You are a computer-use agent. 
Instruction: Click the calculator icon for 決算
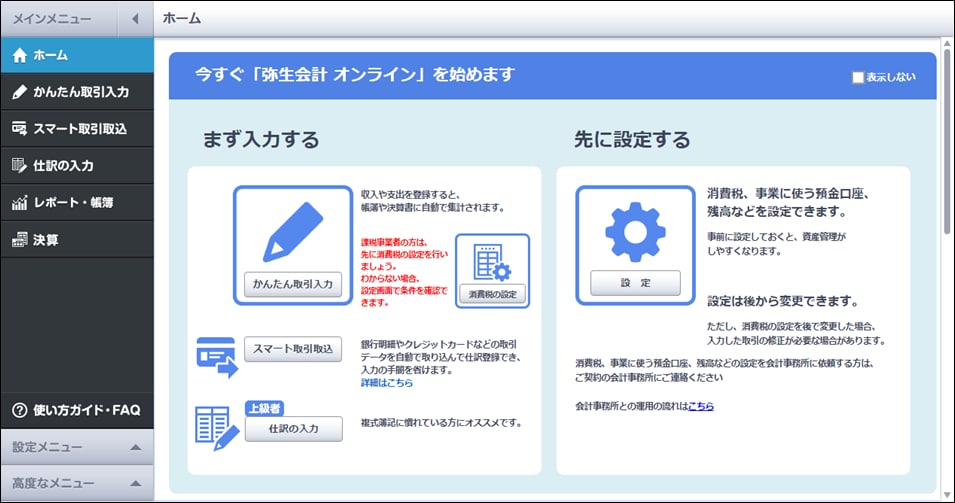[19, 240]
